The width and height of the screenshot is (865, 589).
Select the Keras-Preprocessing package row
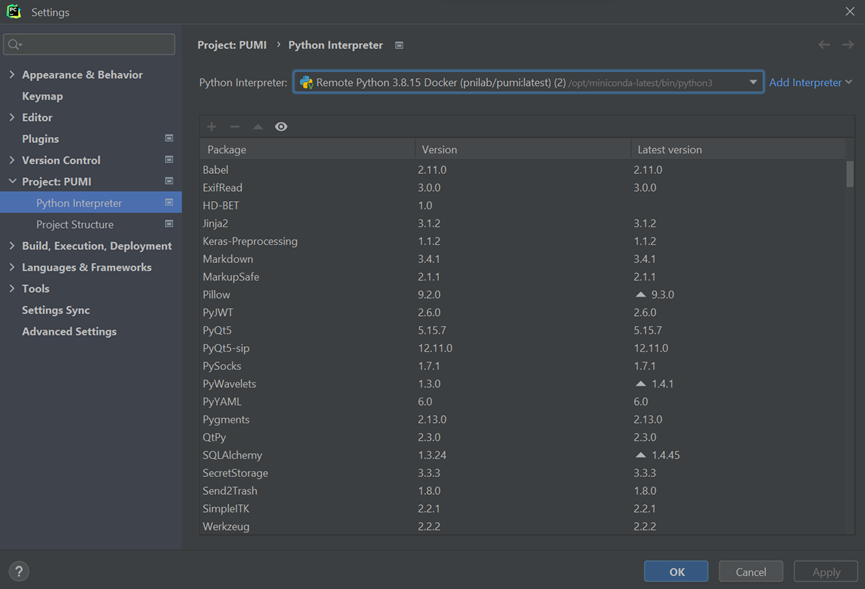pyautogui.click(x=522, y=241)
